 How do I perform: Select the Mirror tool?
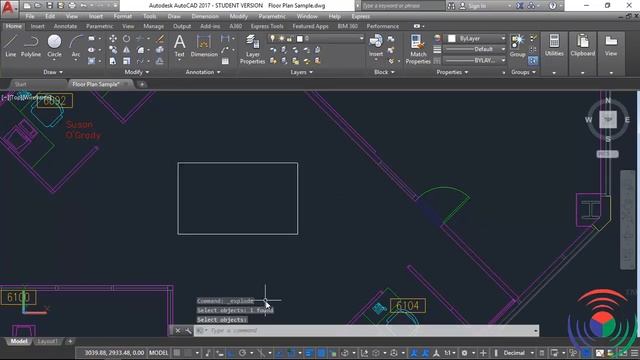pos(127,50)
